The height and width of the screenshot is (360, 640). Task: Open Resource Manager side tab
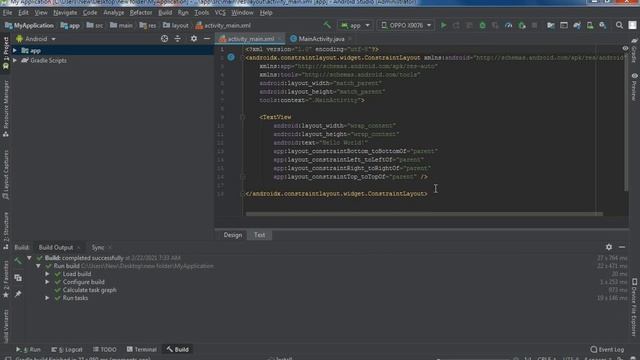click(x=5, y=109)
